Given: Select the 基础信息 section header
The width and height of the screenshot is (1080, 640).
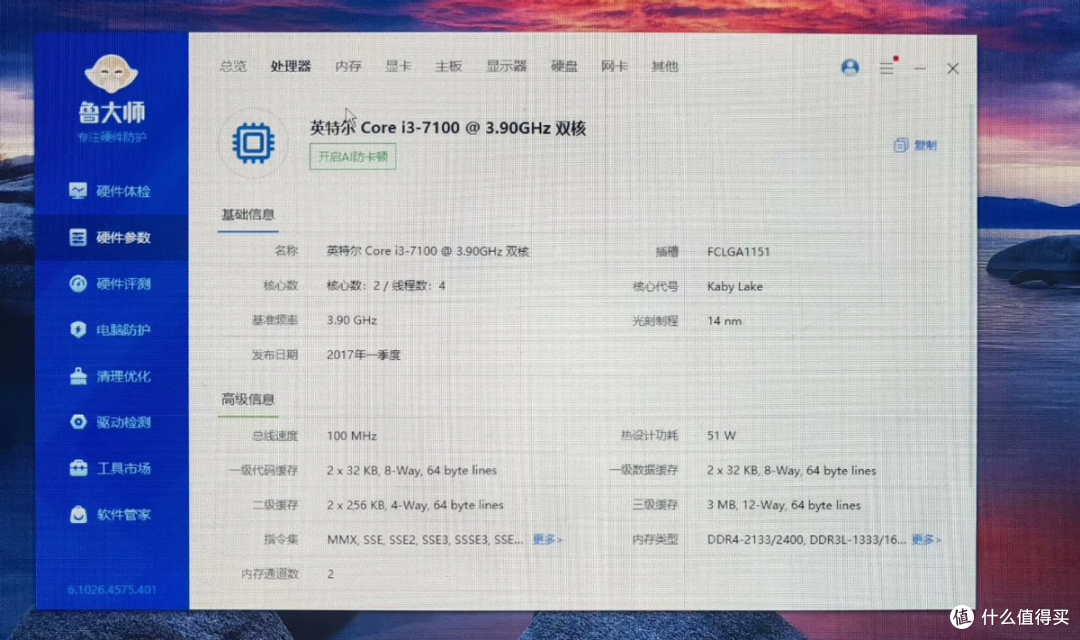Looking at the screenshot, I should coord(248,214).
